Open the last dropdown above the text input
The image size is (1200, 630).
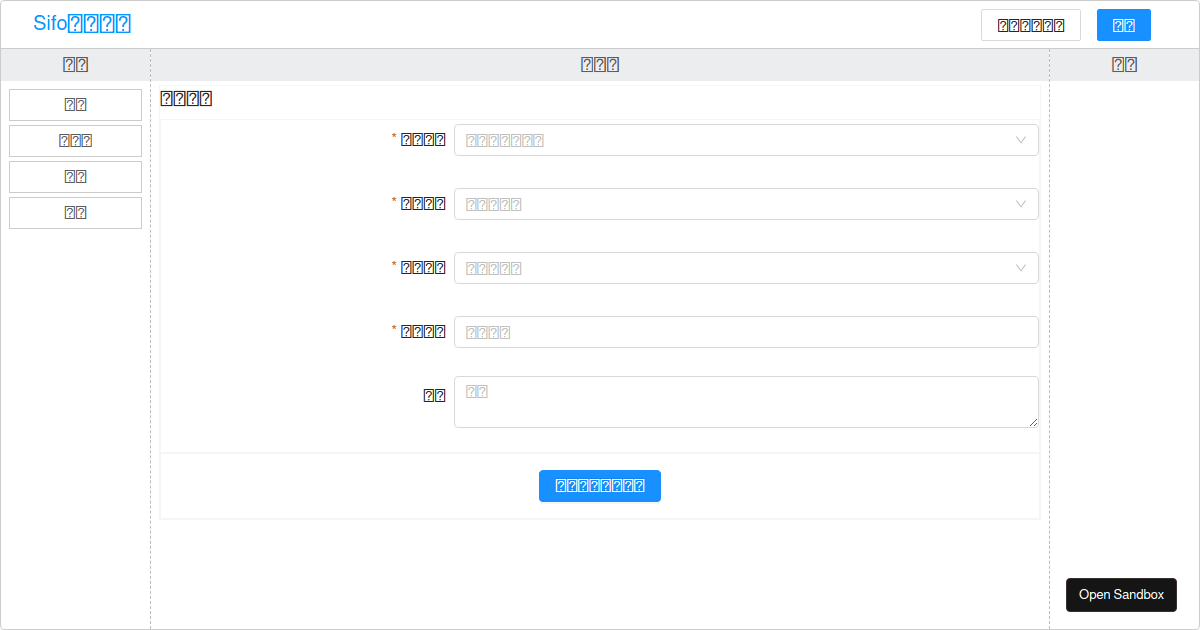point(746,268)
